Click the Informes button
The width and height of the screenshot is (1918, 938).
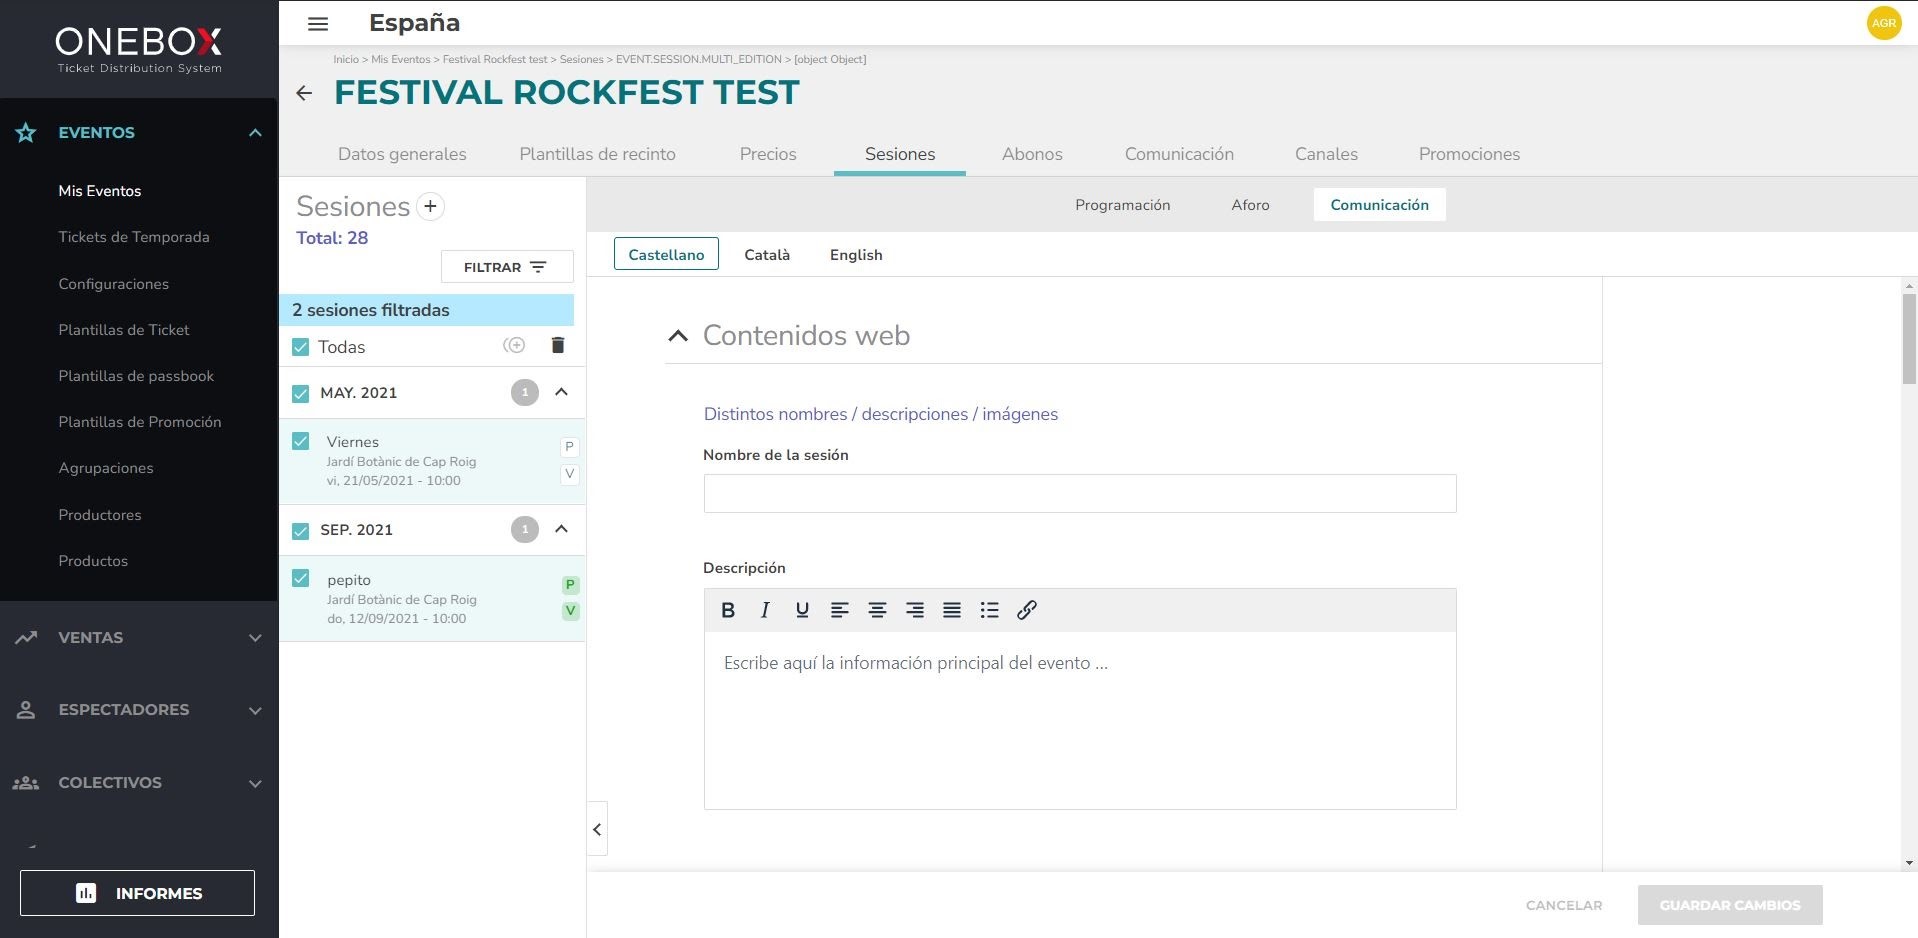click(x=137, y=893)
